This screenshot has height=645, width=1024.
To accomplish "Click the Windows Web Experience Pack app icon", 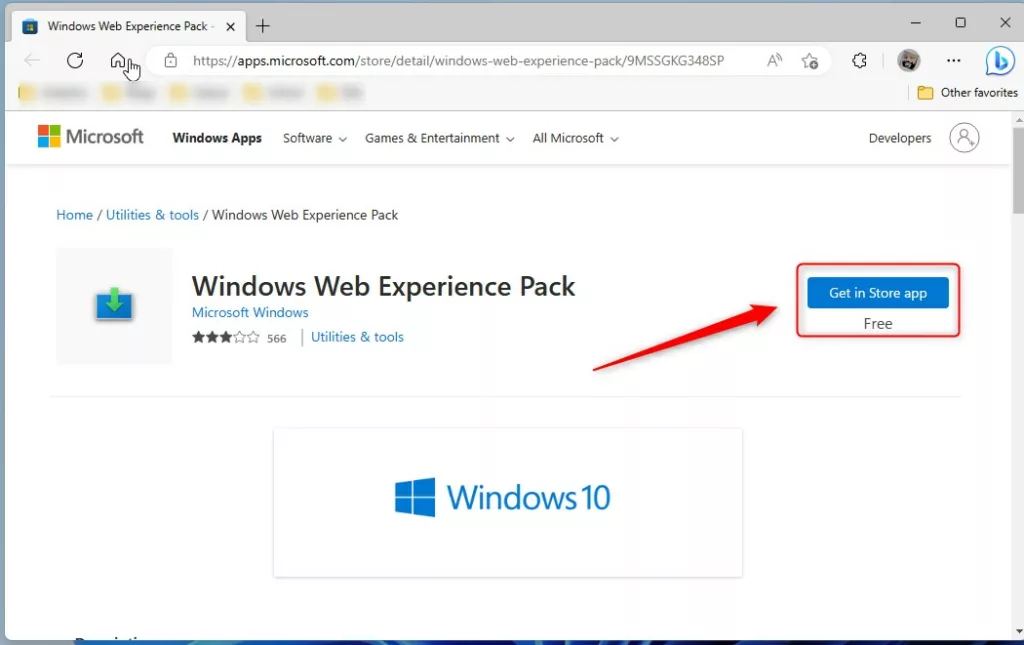I will (114, 304).
